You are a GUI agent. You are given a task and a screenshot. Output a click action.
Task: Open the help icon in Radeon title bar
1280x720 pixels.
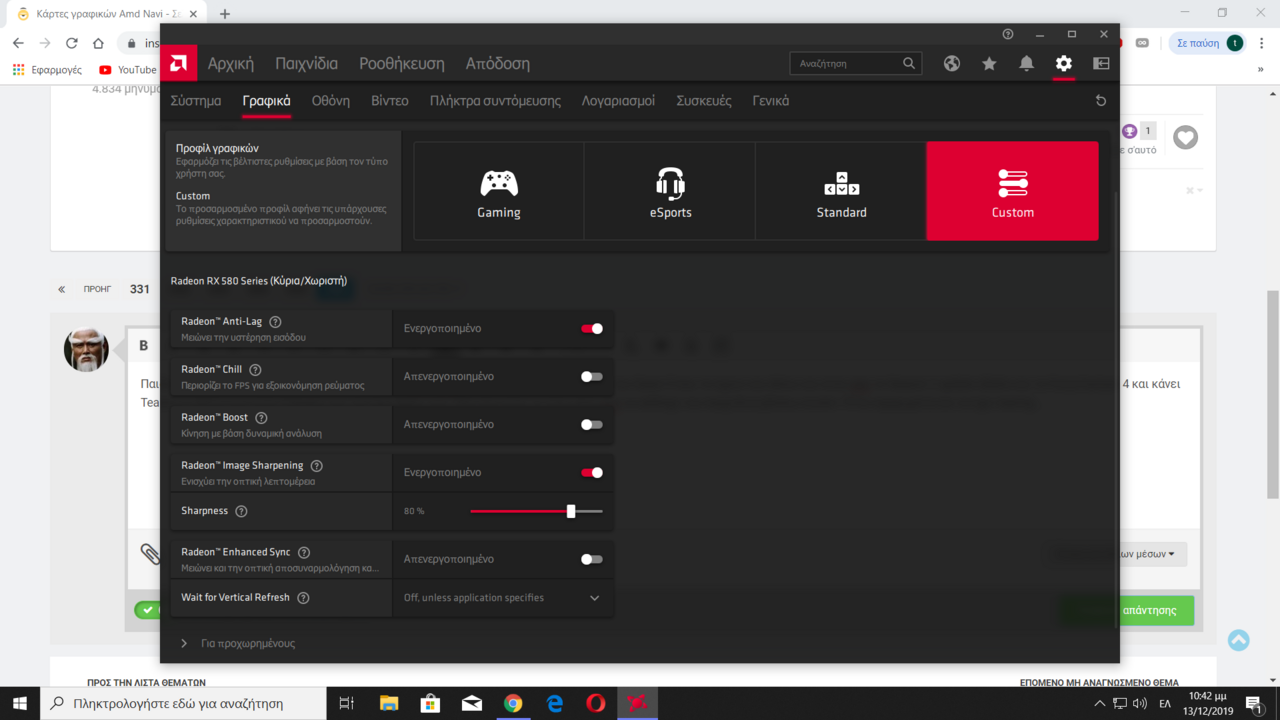1008,34
